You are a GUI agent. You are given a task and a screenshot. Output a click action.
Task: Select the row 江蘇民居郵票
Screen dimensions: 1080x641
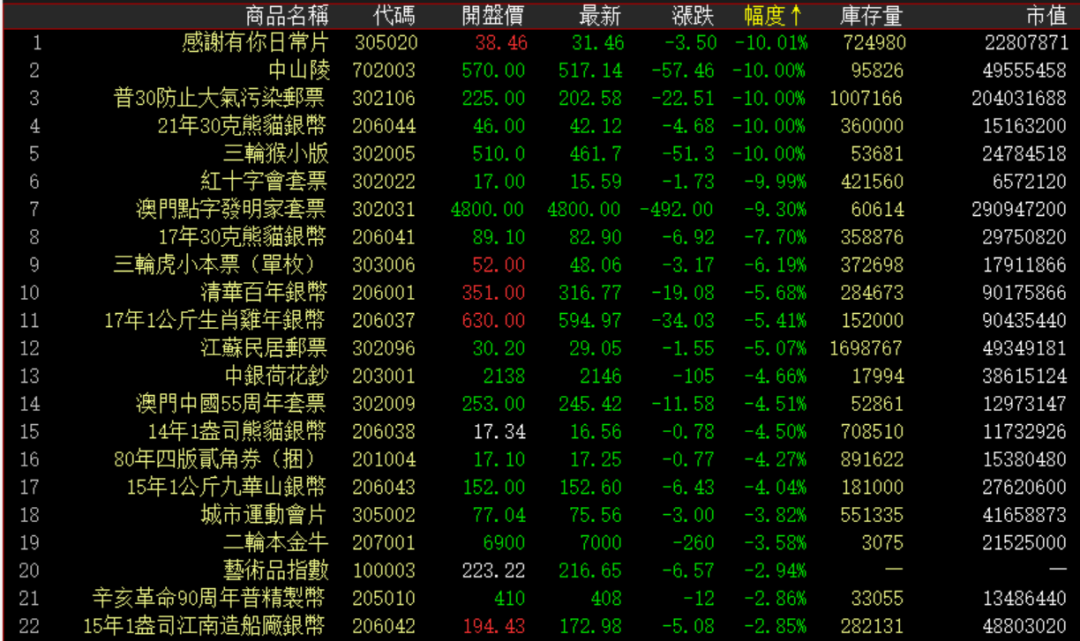(x=540, y=348)
